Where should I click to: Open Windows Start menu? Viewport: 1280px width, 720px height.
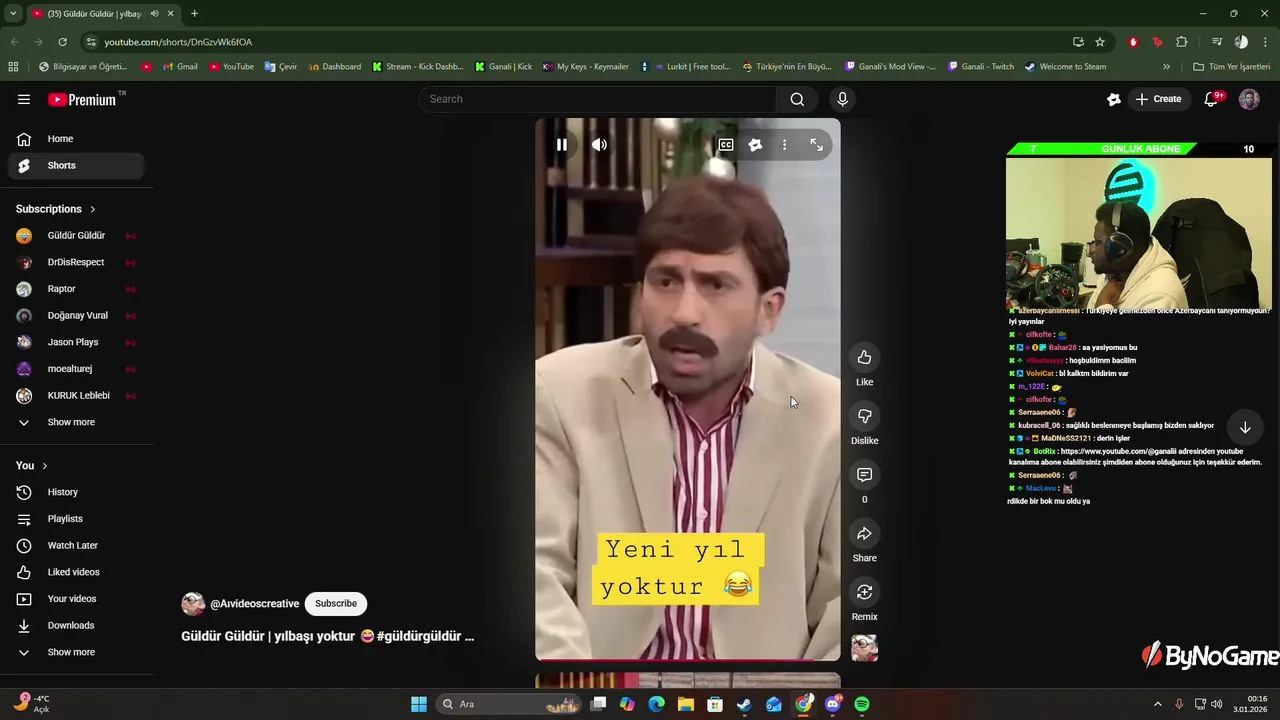coord(419,704)
